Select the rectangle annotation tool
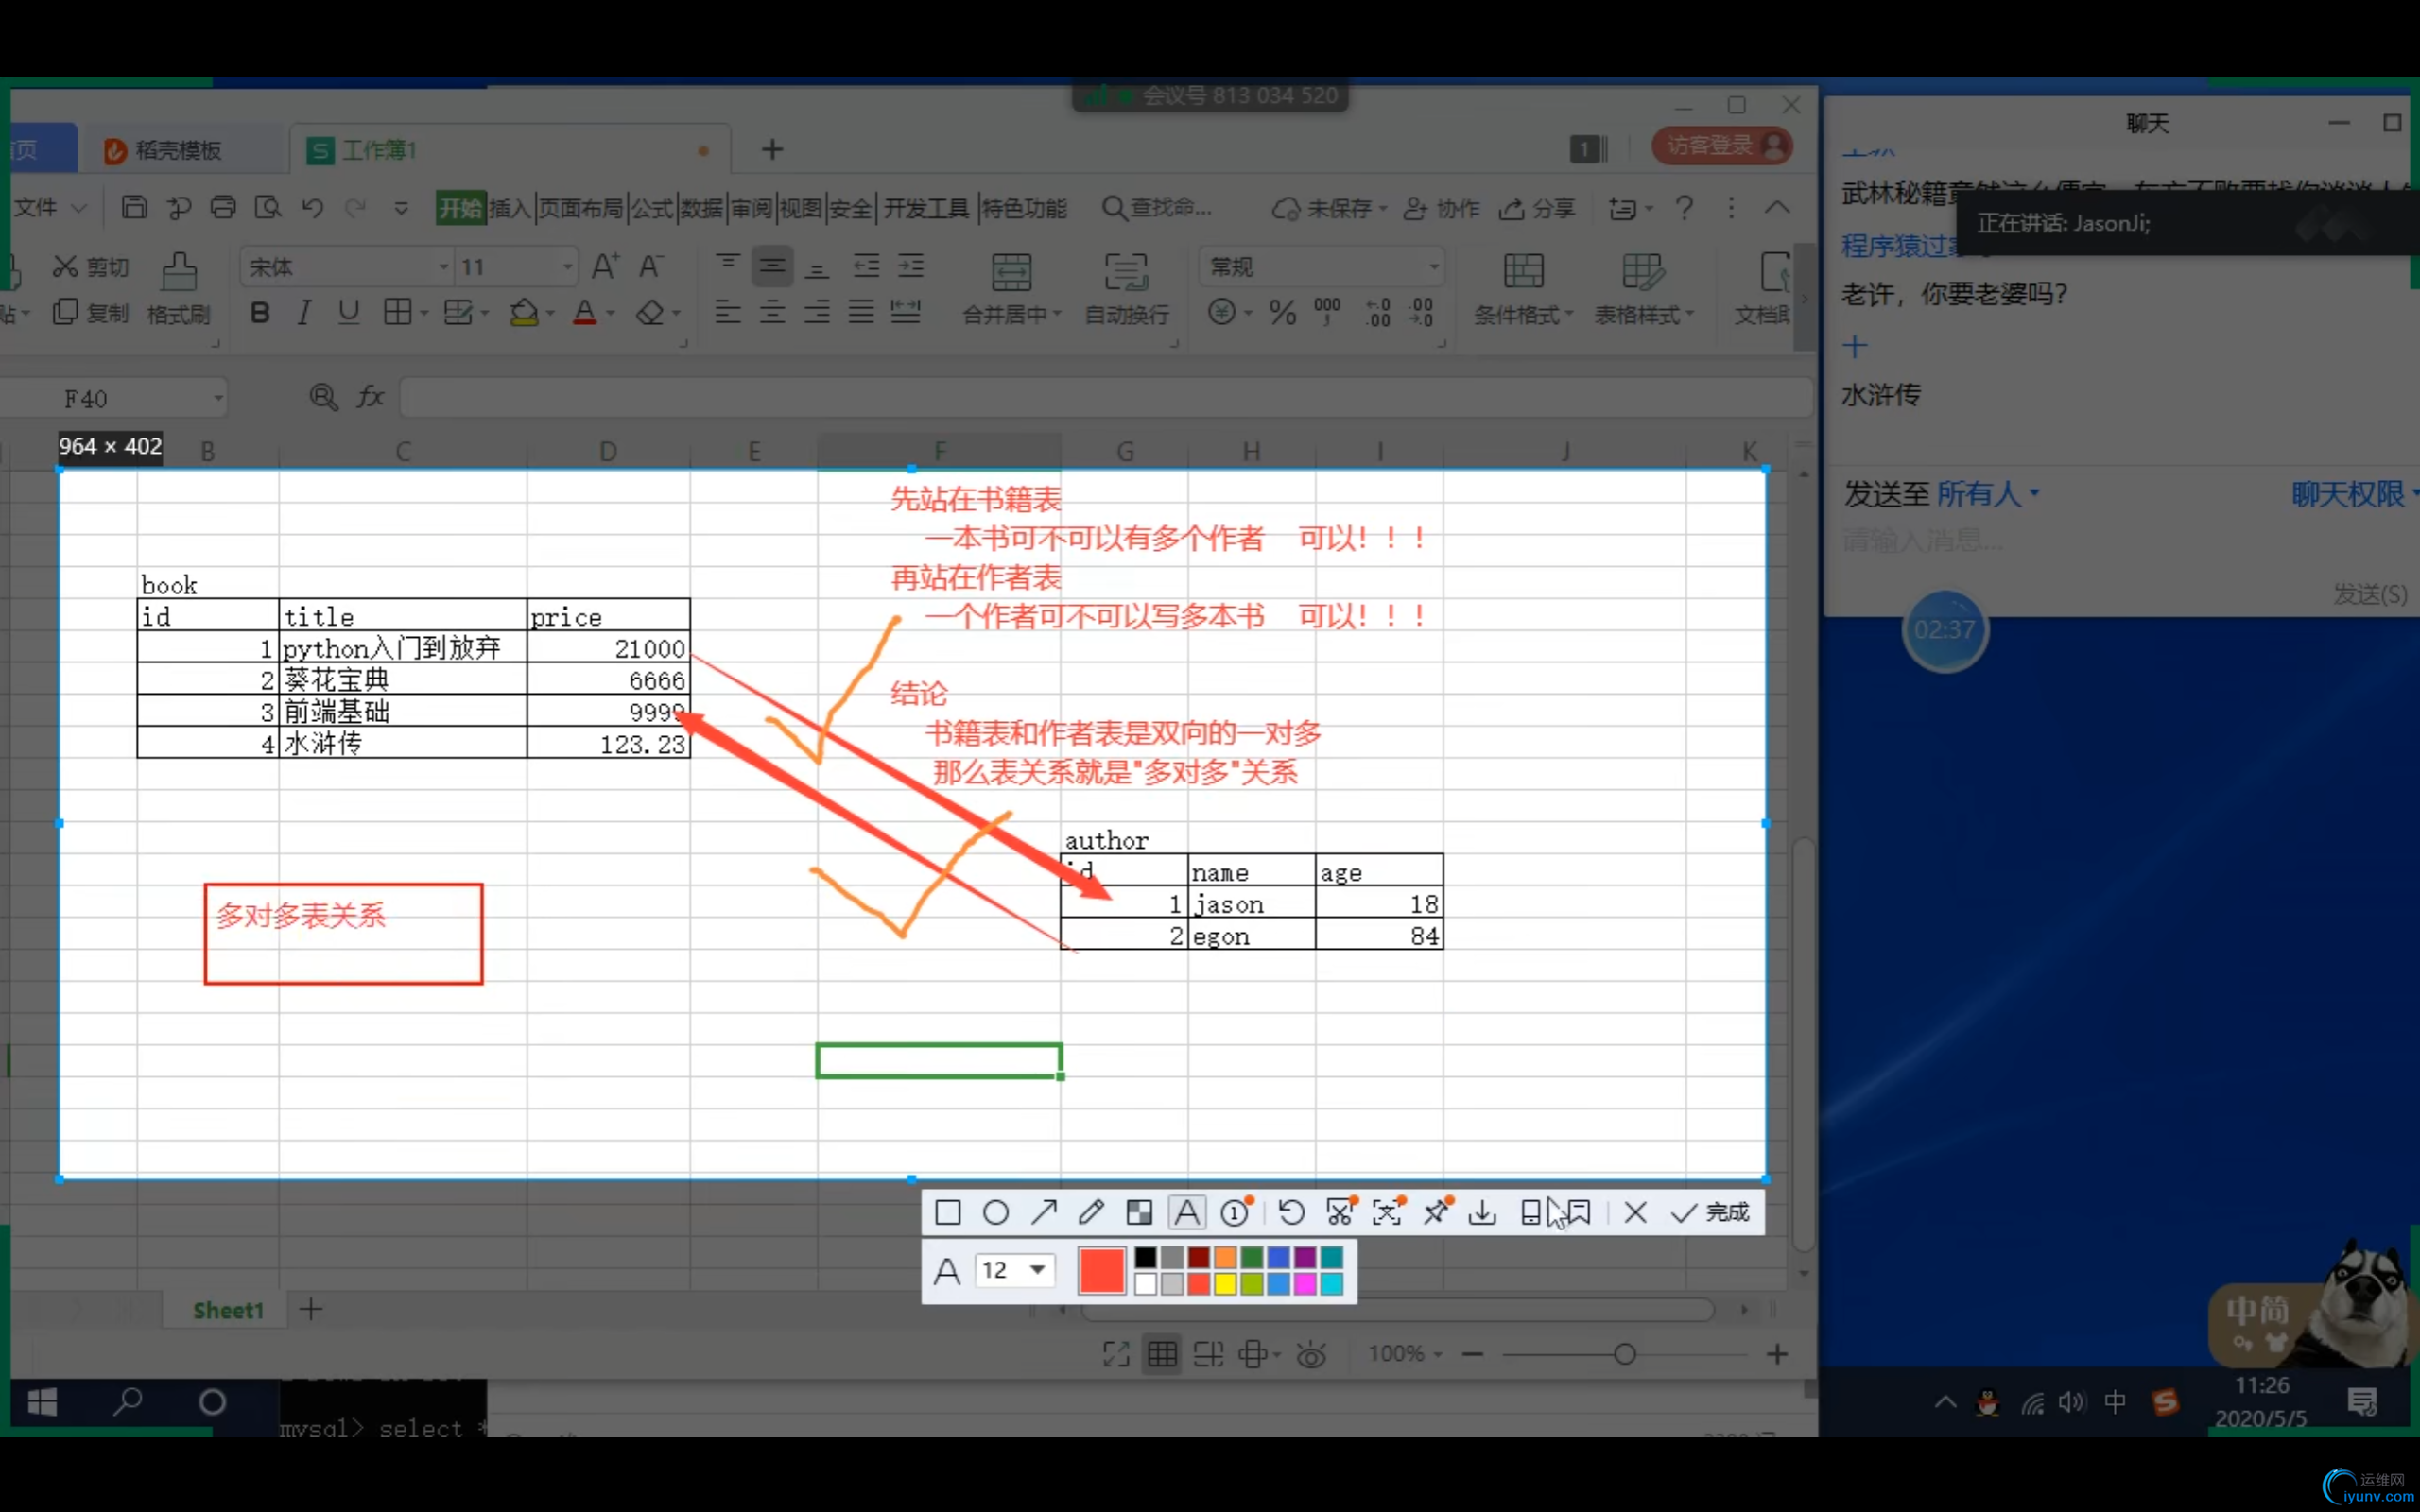The image size is (2420, 1512). pyautogui.click(x=947, y=1213)
